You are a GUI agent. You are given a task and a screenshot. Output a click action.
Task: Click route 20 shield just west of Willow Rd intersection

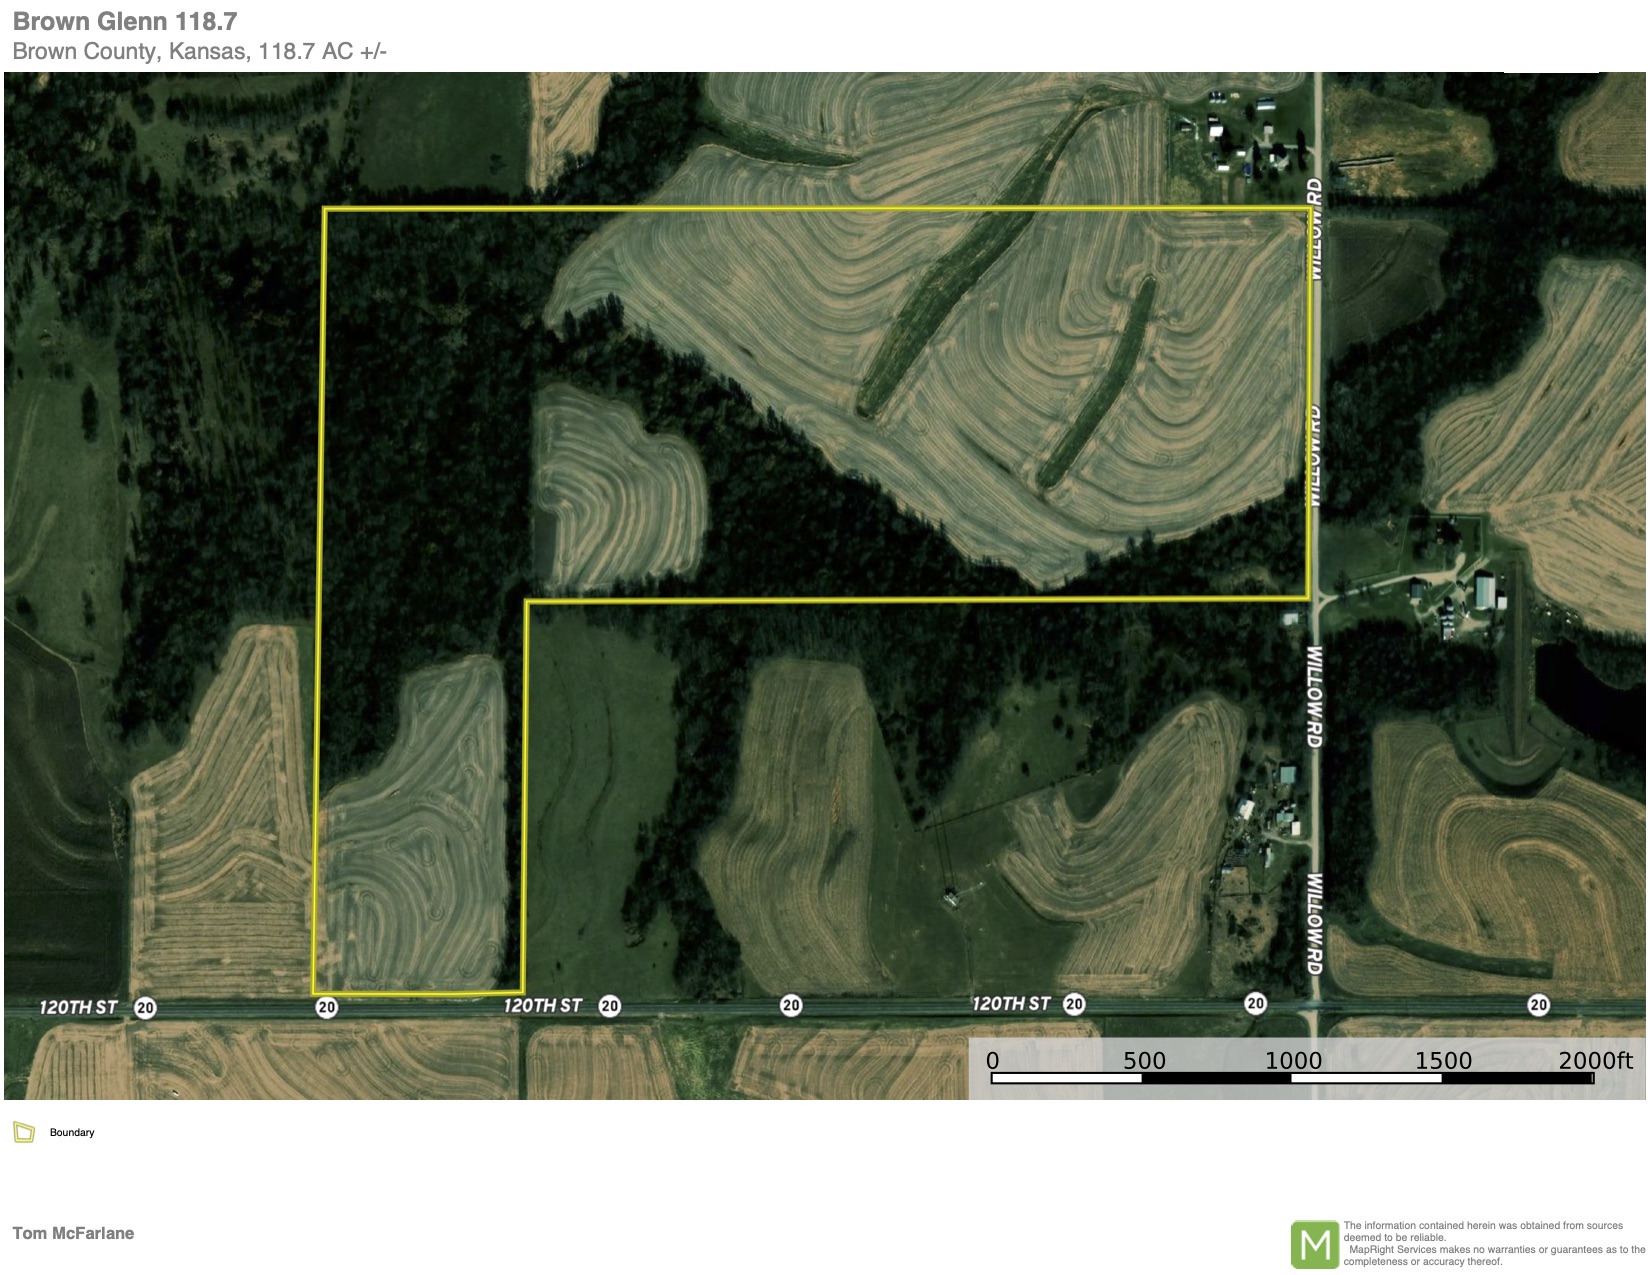pos(1255,1003)
